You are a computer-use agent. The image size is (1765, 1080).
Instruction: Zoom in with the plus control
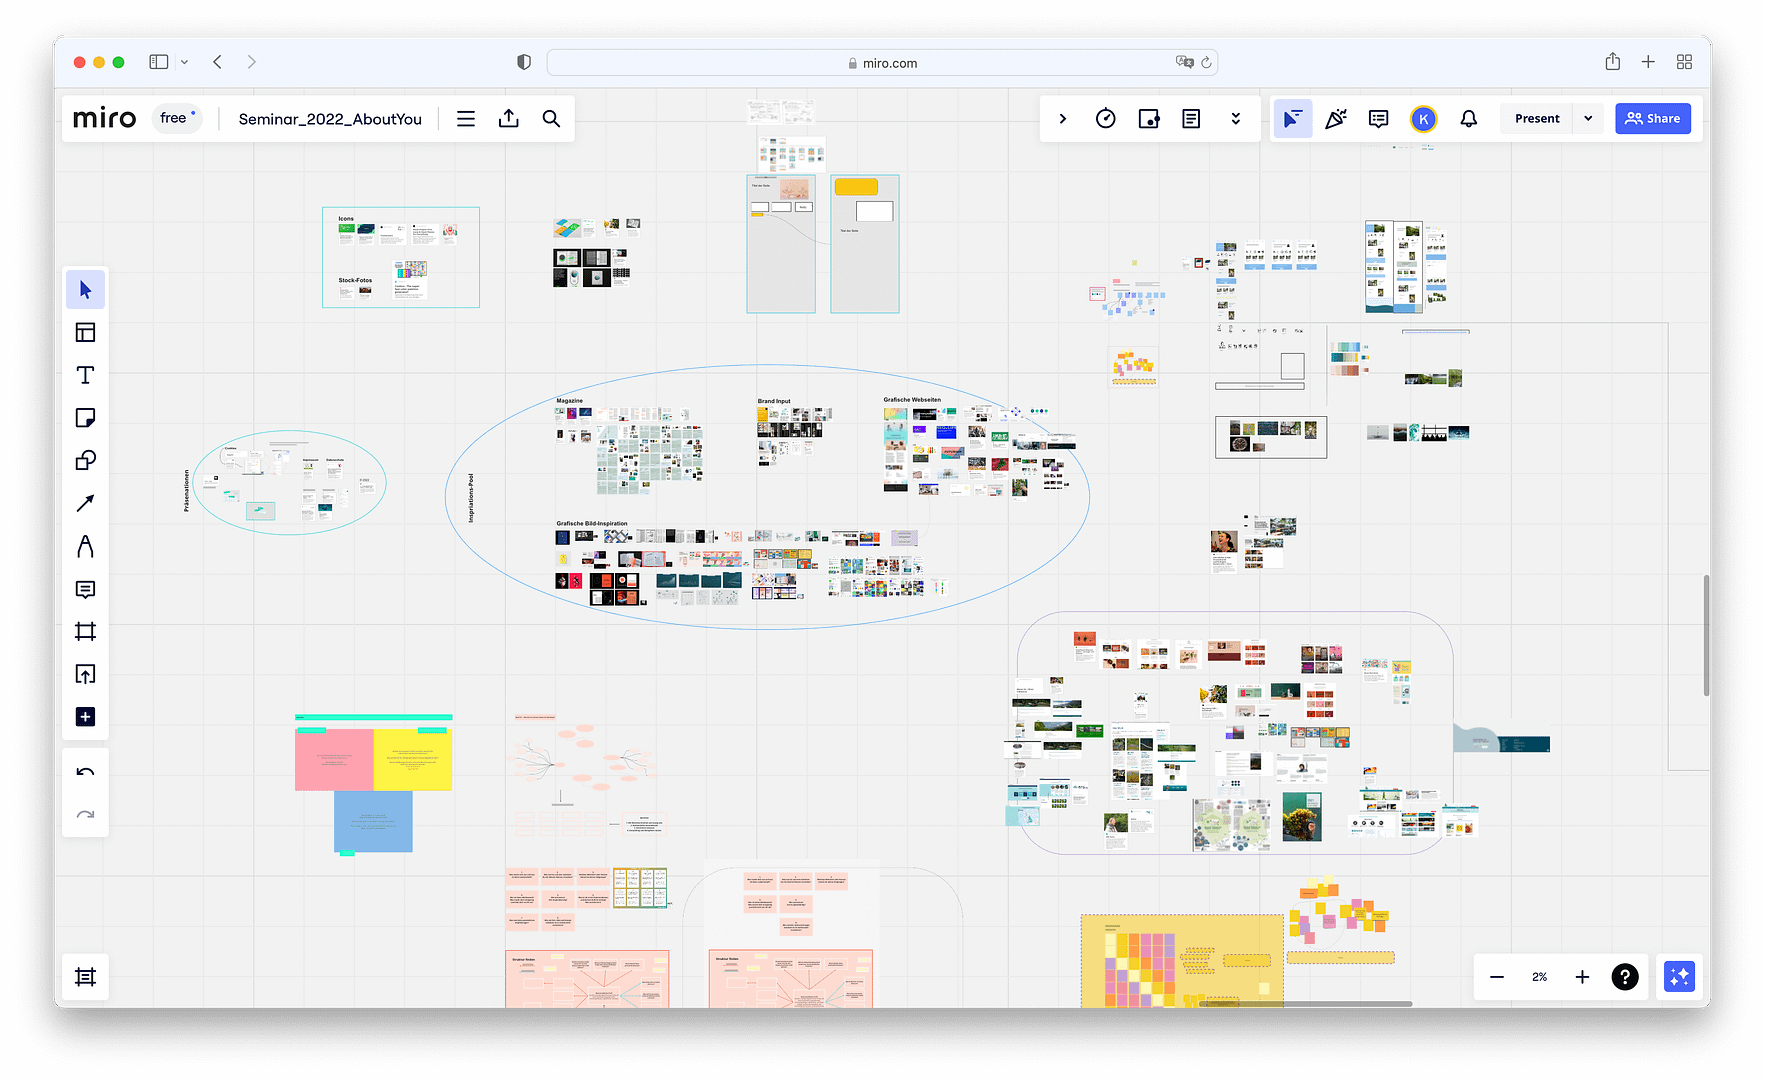pos(1582,977)
